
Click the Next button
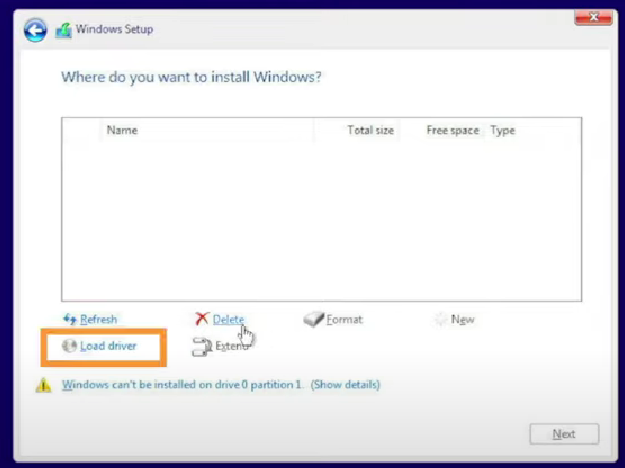coord(564,434)
